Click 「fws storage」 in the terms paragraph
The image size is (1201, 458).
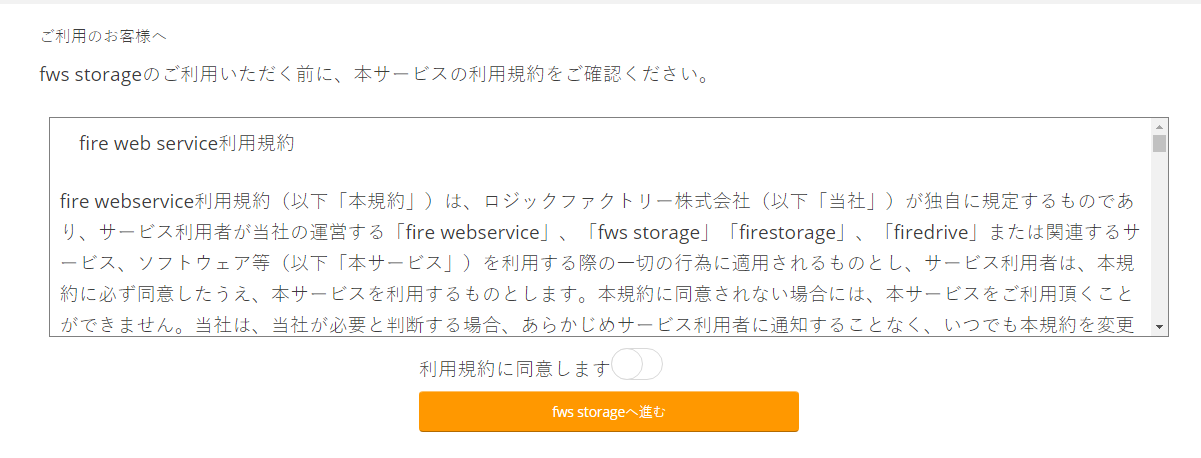(646, 232)
